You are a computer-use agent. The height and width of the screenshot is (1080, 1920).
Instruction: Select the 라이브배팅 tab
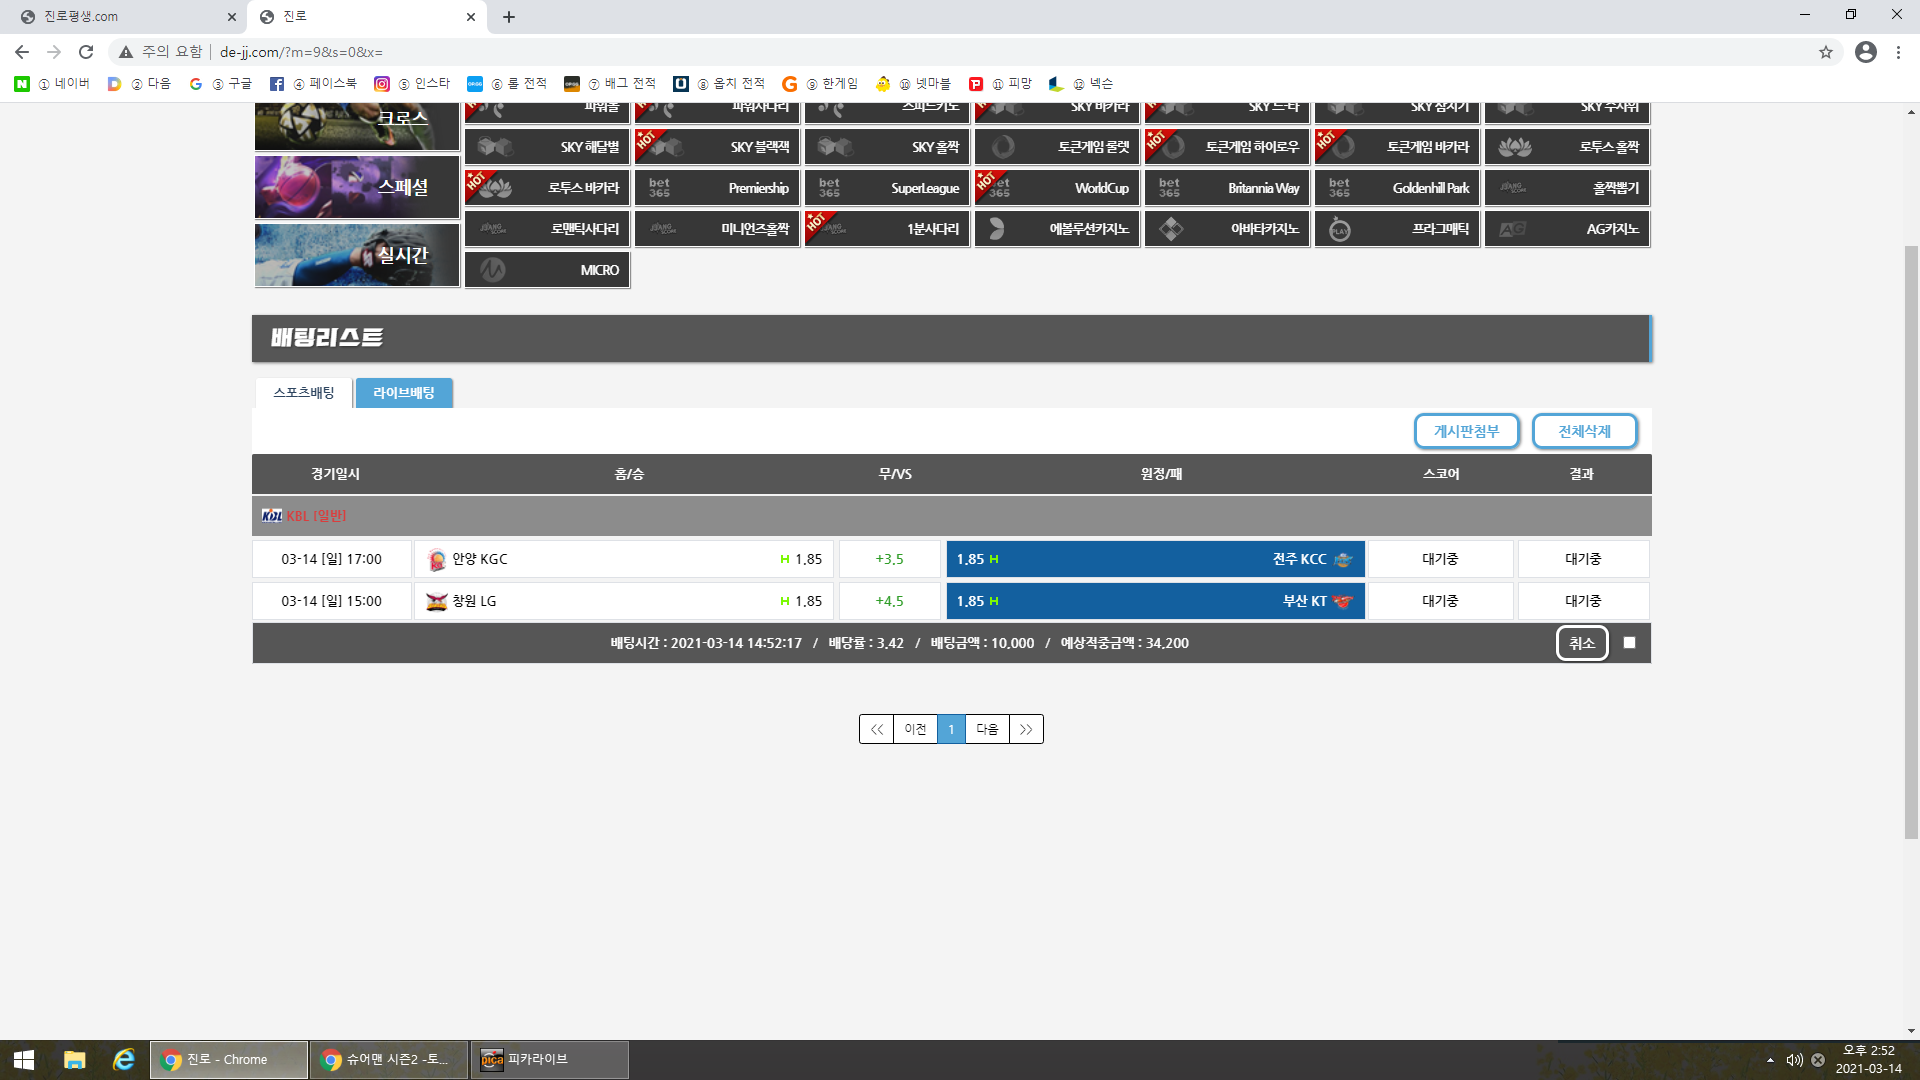pyautogui.click(x=404, y=393)
